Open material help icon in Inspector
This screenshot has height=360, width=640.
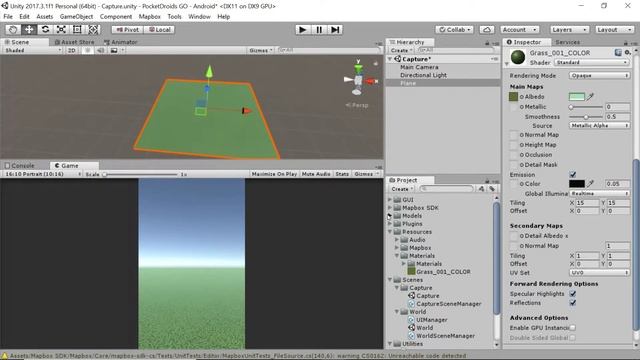[618, 53]
